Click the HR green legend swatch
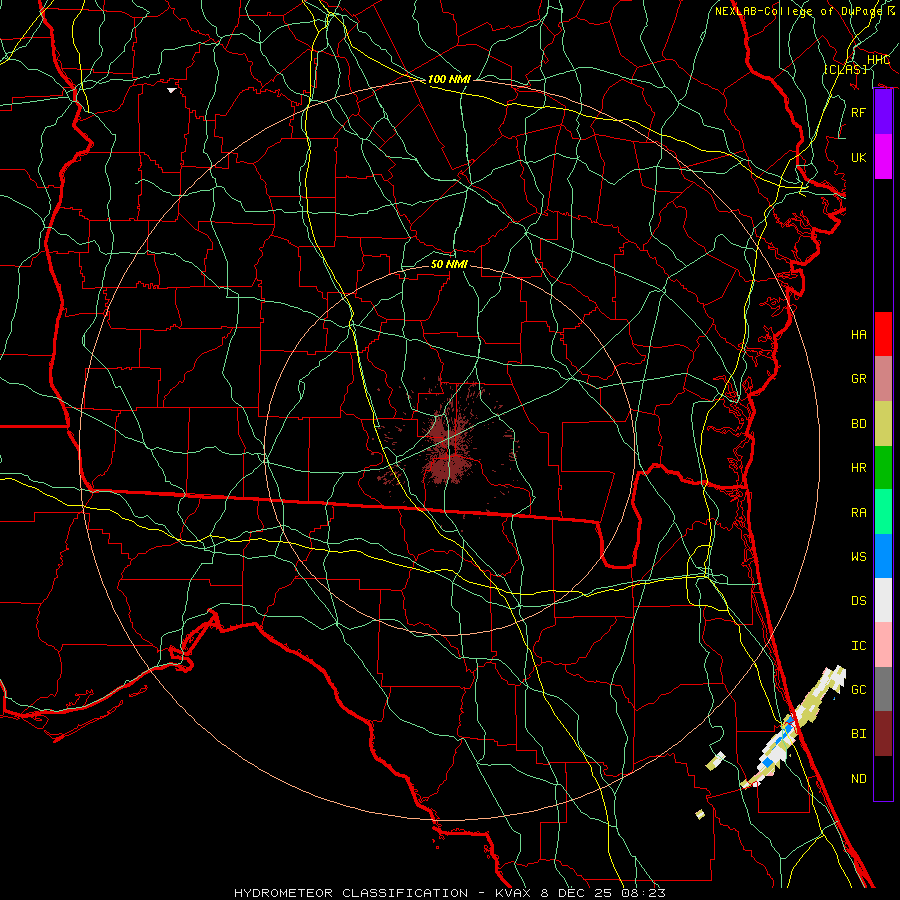This screenshot has height=900, width=900. click(883, 468)
